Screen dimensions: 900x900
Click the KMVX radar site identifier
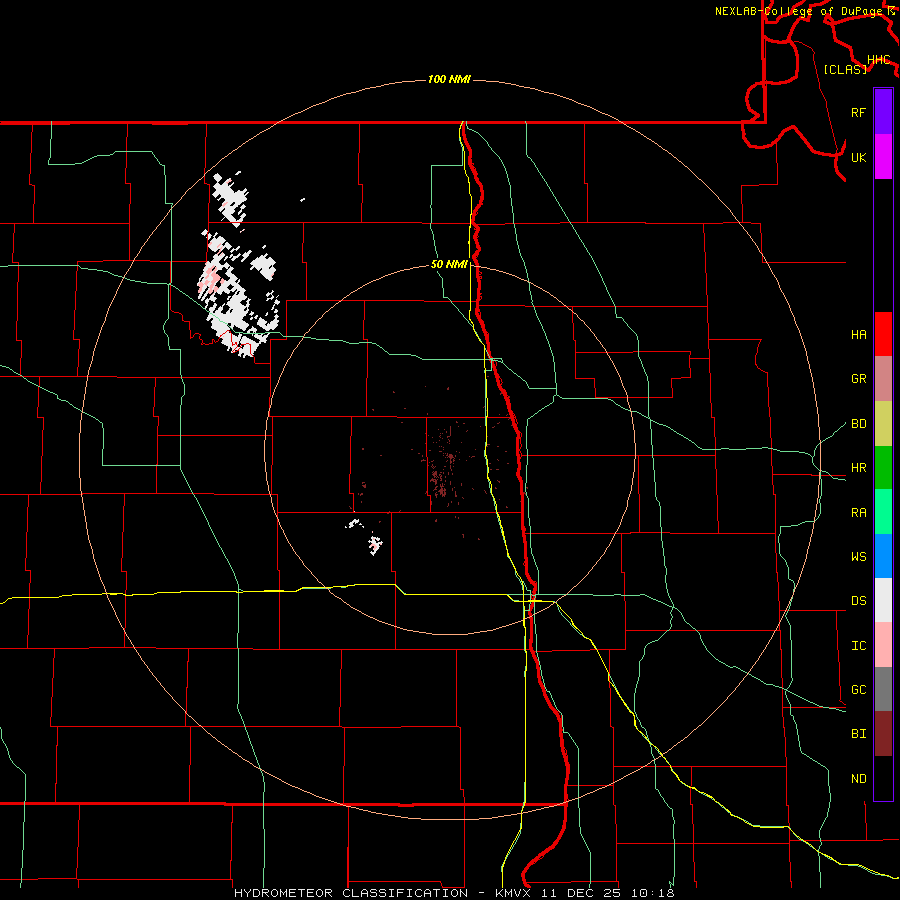point(513,893)
